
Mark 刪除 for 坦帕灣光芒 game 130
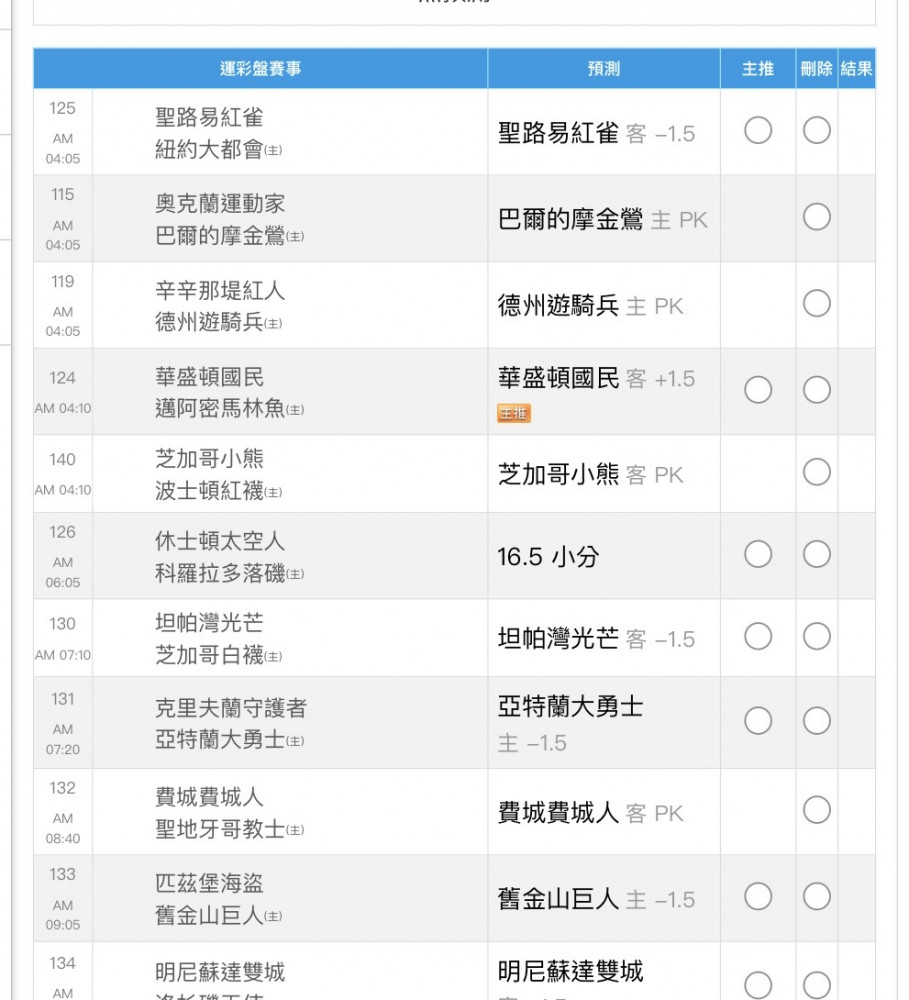817,636
